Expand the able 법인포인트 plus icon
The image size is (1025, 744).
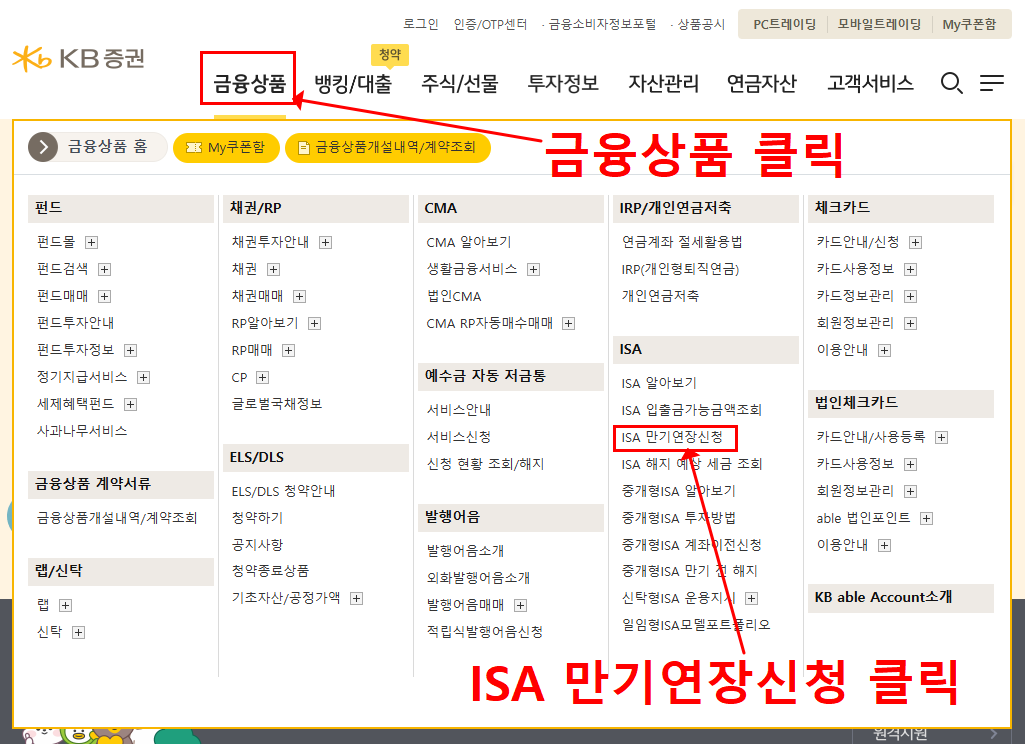pos(926,518)
